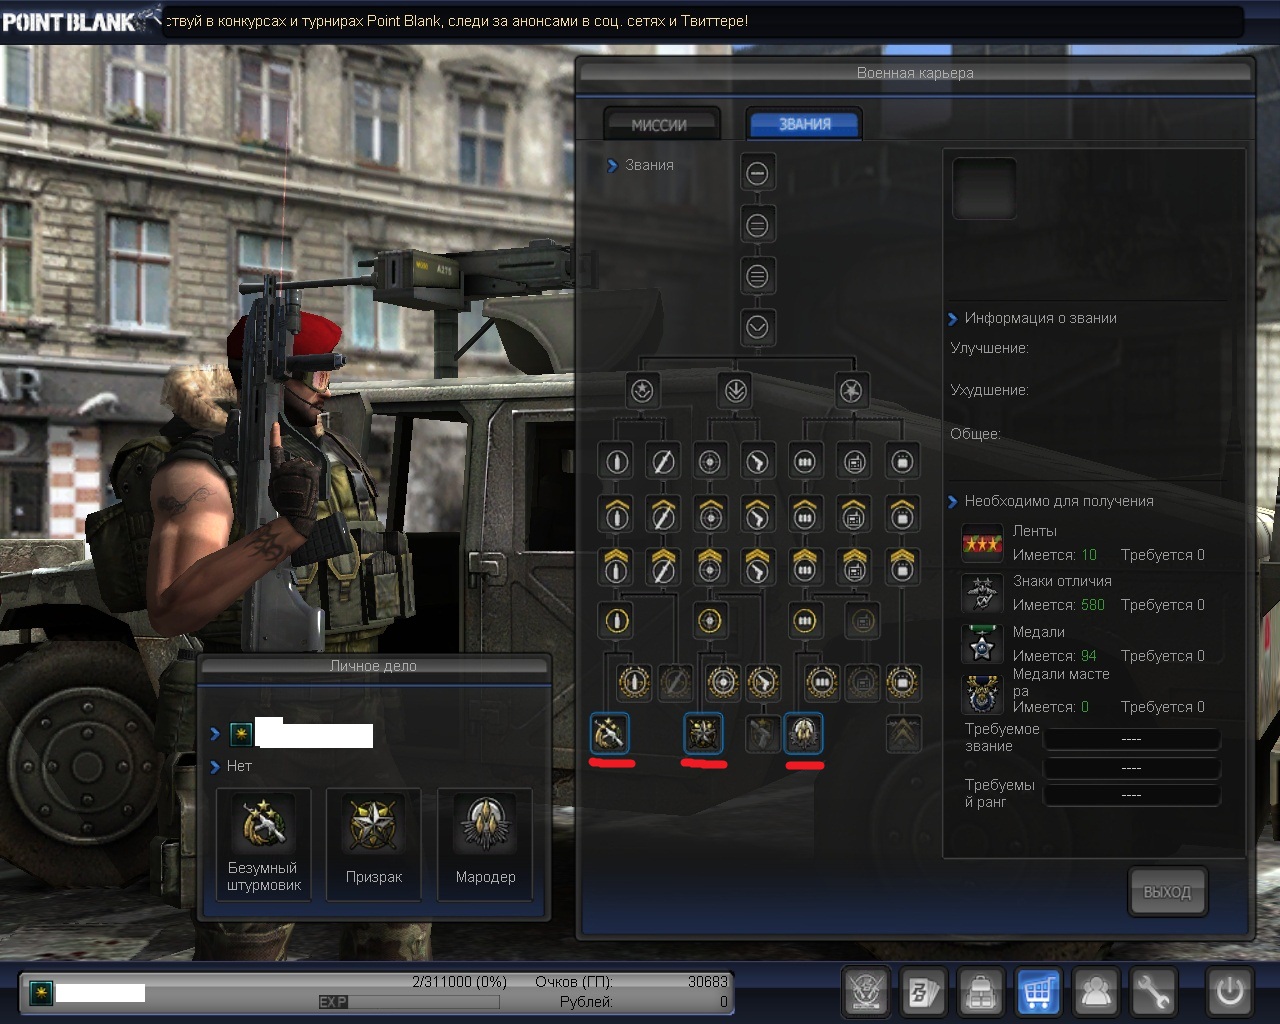Click the Знаки отличия insignia icon
Image resolution: width=1280 pixels, height=1024 pixels.
(982, 593)
